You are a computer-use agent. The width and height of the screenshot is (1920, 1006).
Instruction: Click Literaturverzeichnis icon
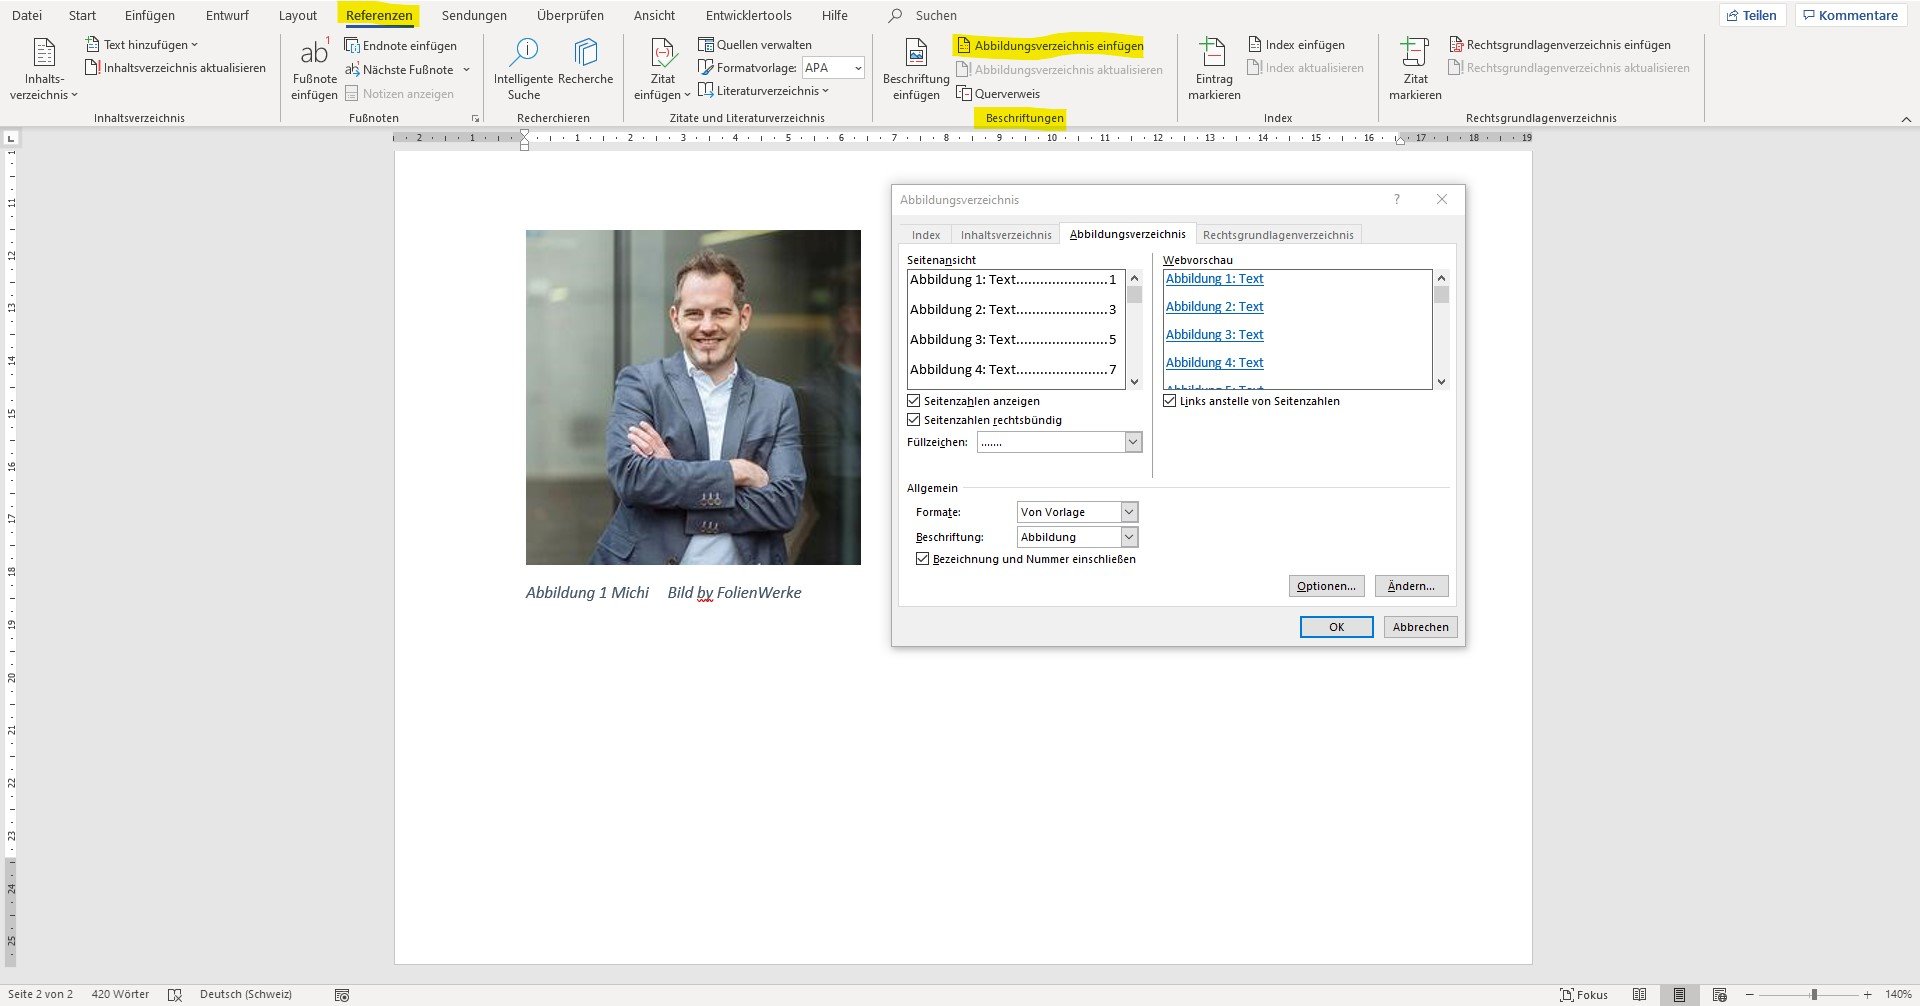706,91
